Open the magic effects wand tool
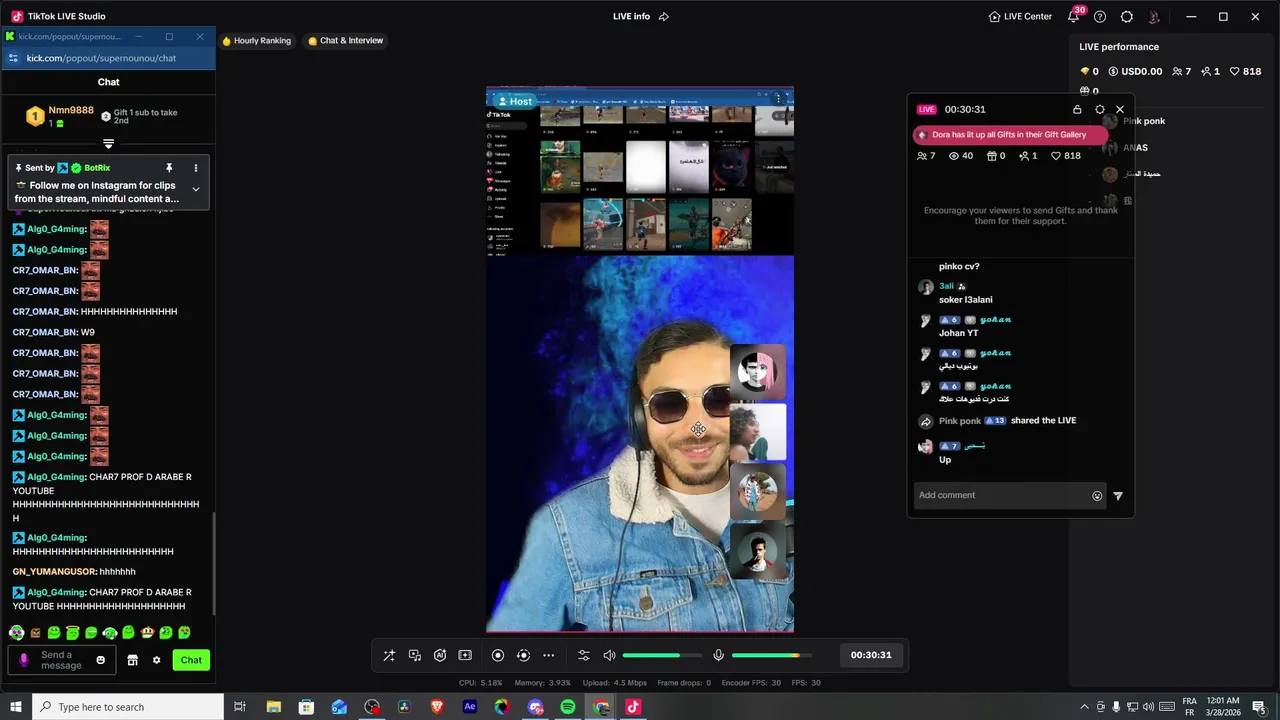 tap(389, 655)
